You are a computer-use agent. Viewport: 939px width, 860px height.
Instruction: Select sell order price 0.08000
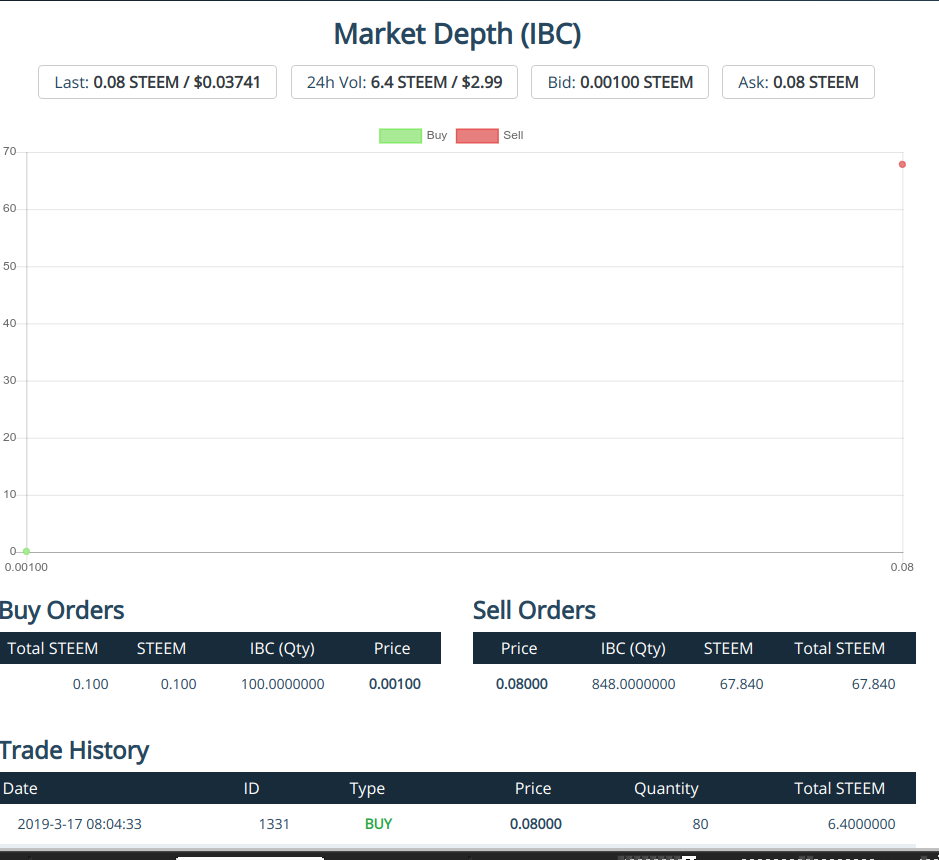pos(522,684)
